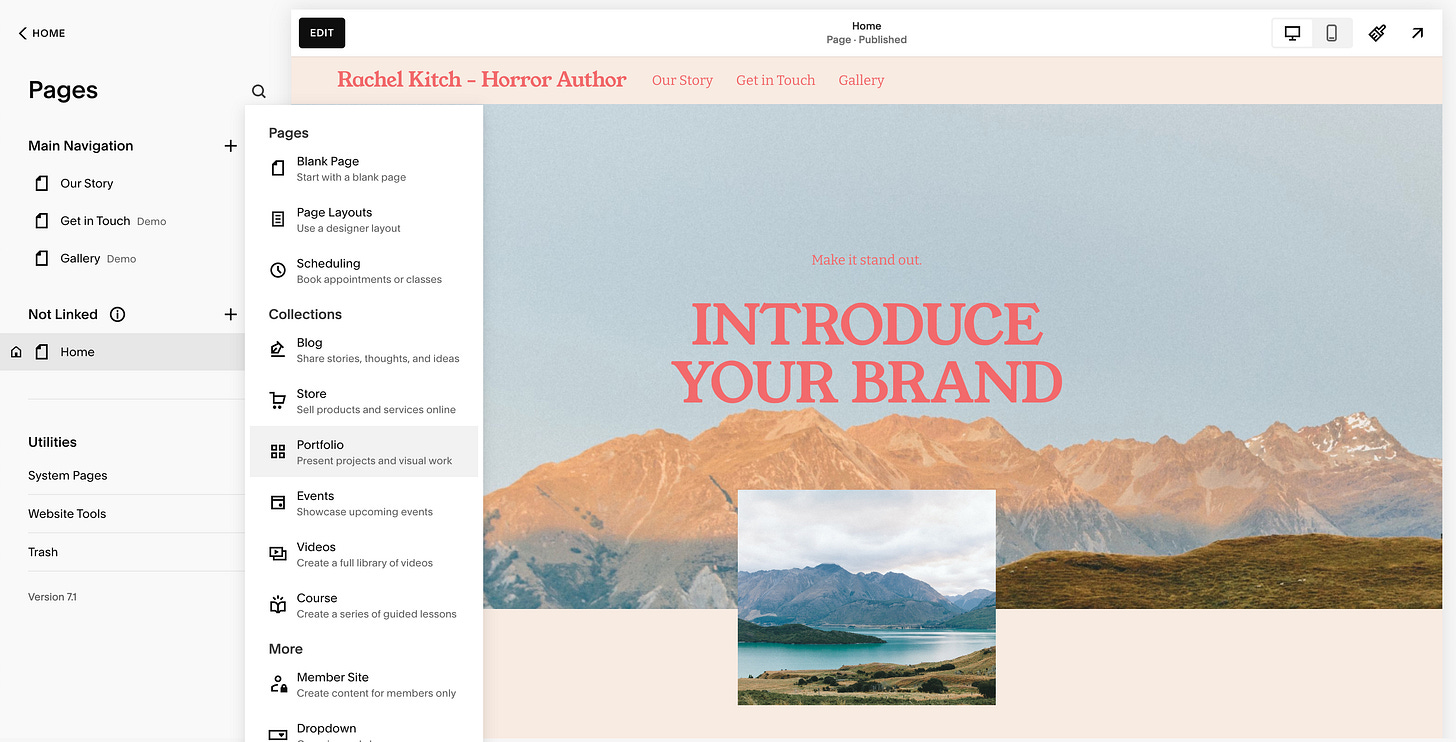Click the Blog pen icon

pyautogui.click(x=278, y=349)
